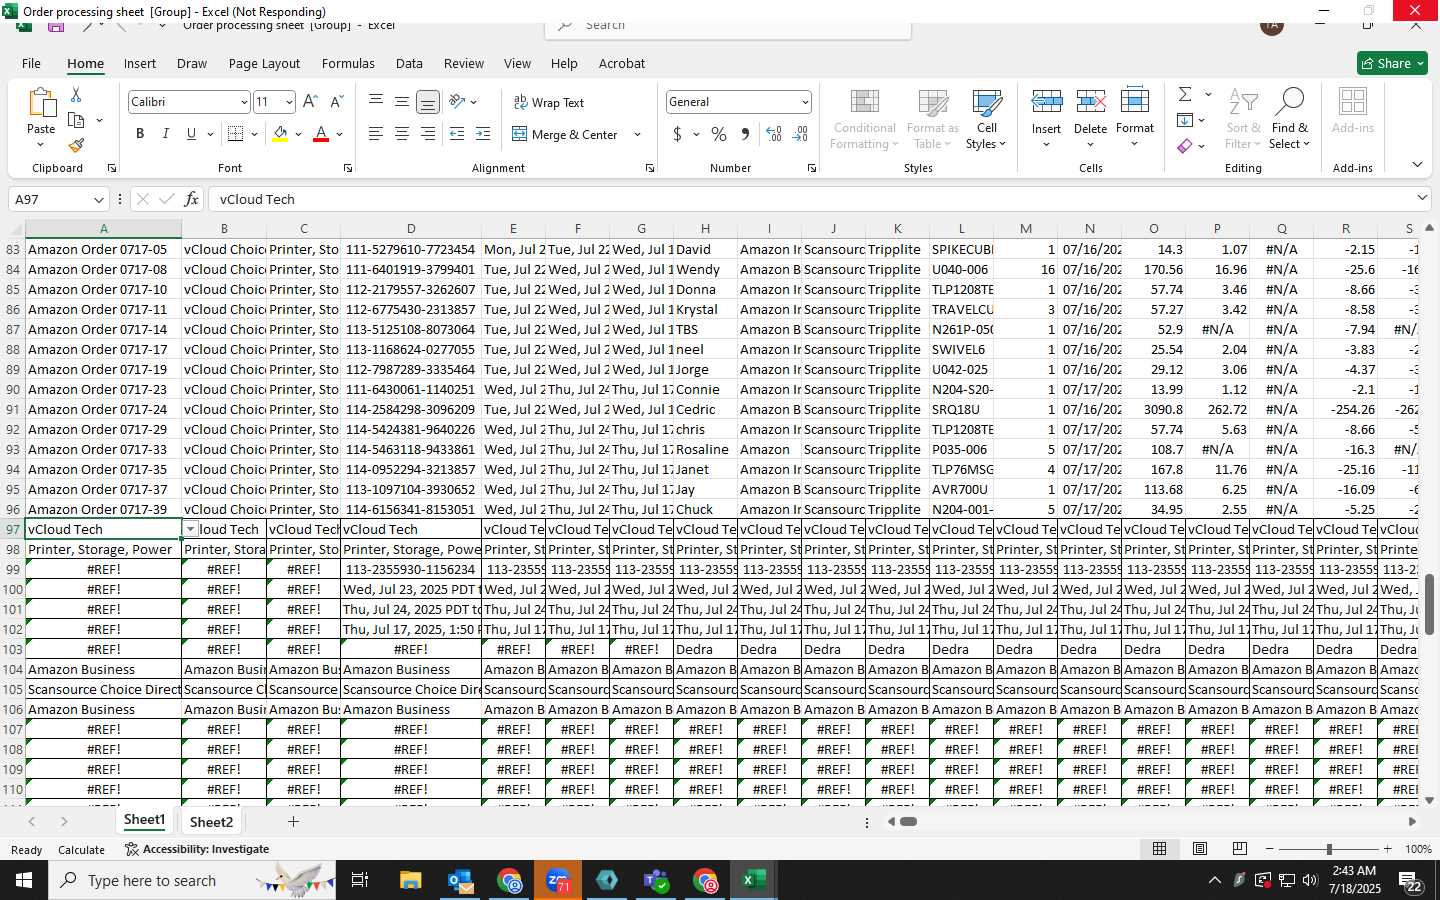Open the Review ribbon tab
Viewport: 1440px width, 900px height.
point(464,63)
